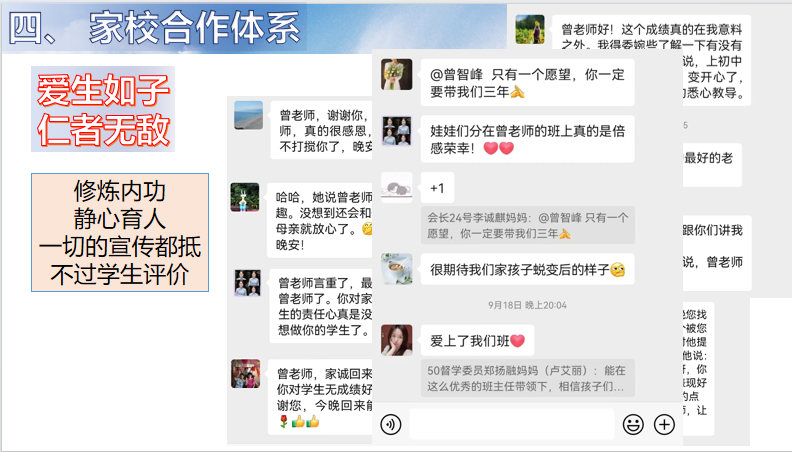Tap the voice input icon in chat bar
Image resolution: width=792 pixels, height=452 pixels.
(x=390, y=425)
